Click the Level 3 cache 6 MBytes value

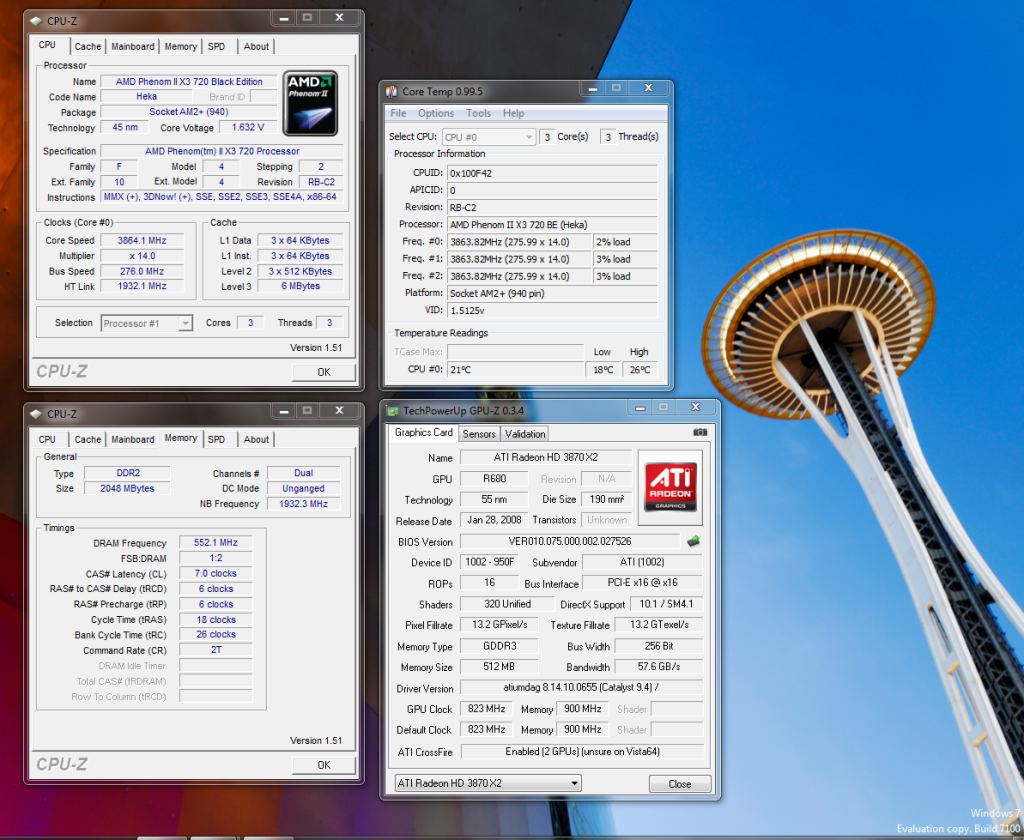pyautogui.click(x=300, y=286)
